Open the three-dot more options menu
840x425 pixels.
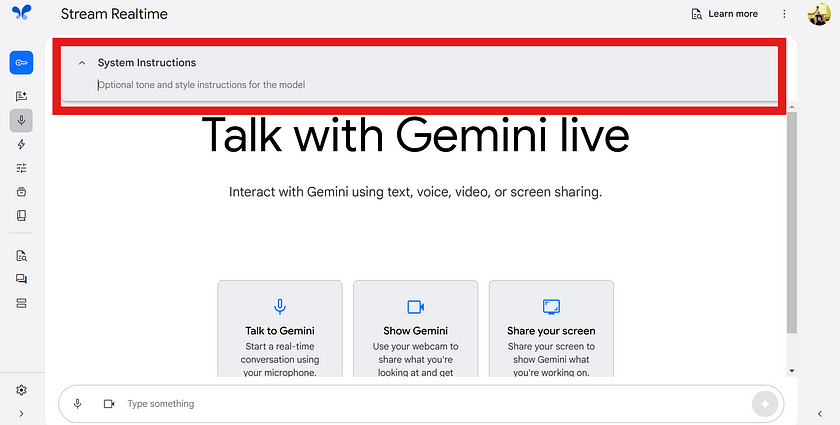784,14
